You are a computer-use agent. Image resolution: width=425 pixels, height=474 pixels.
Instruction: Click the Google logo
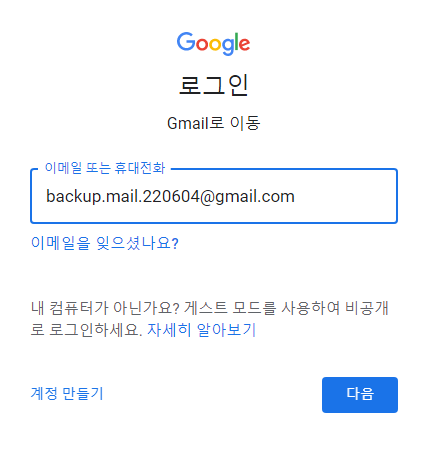coord(213,44)
